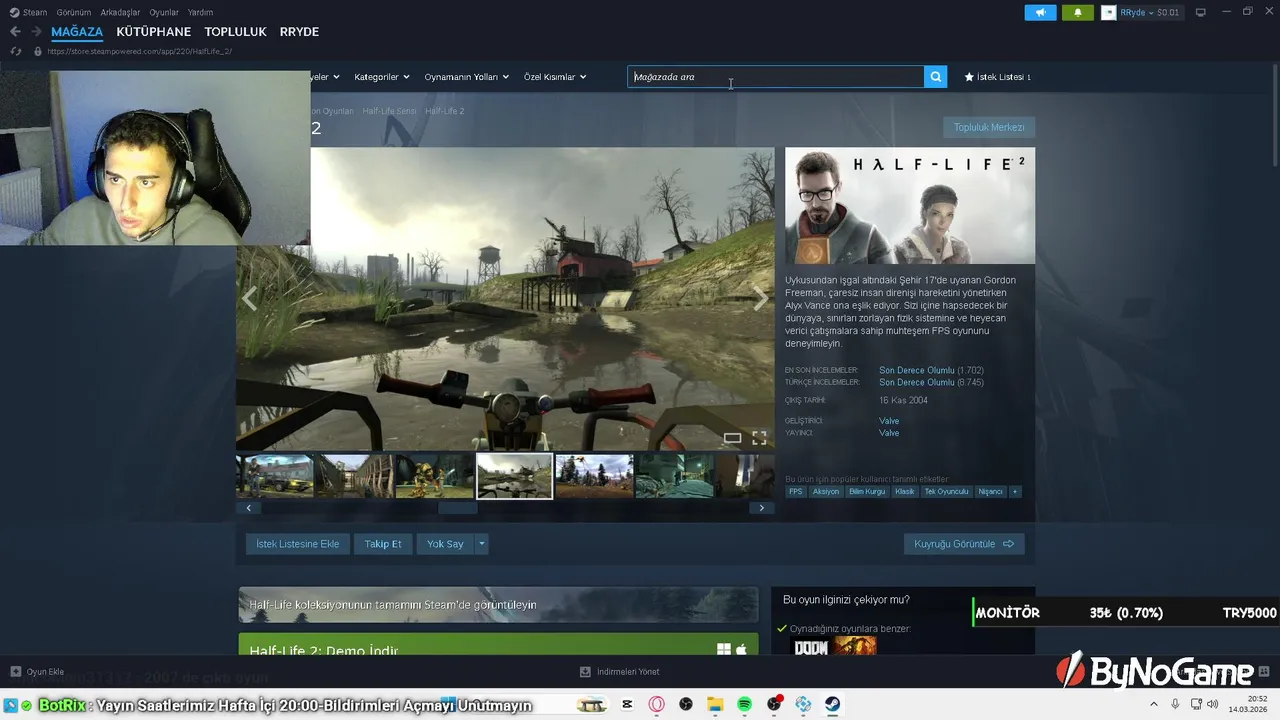This screenshot has height=720, width=1280.
Task: Switch to the theater mode view icon
Action: (733, 438)
